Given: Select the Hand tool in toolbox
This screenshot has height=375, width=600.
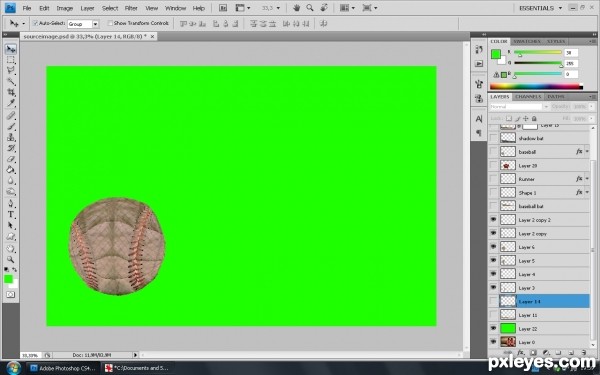Looking at the screenshot, I should [x=11, y=249].
